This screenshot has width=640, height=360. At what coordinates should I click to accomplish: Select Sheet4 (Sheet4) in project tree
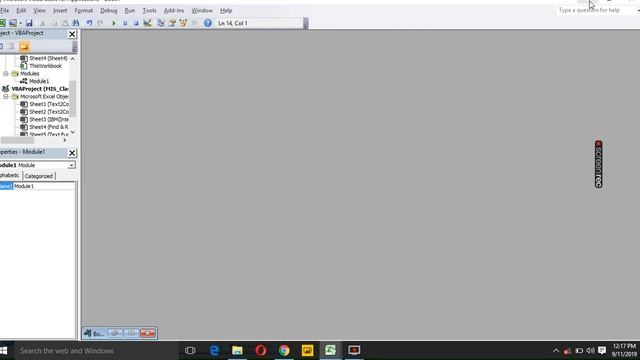tap(48, 58)
